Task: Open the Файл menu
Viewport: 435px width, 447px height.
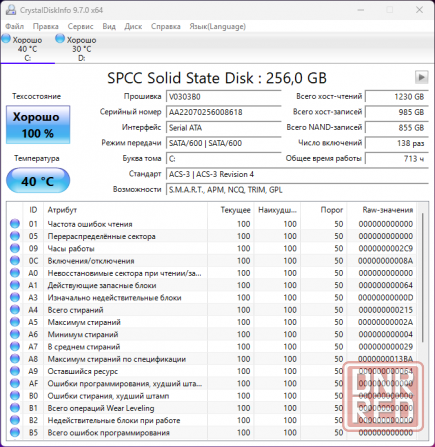Action: (15, 26)
